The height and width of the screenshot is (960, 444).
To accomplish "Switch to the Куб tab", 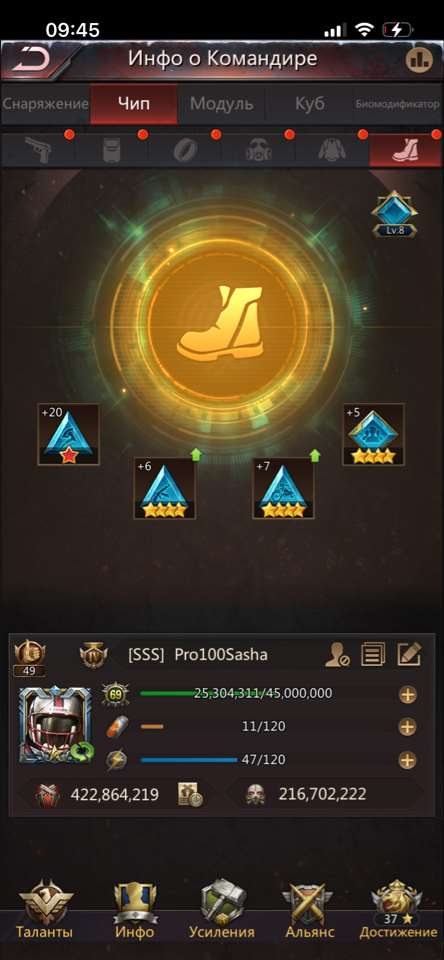I will 309,103.
